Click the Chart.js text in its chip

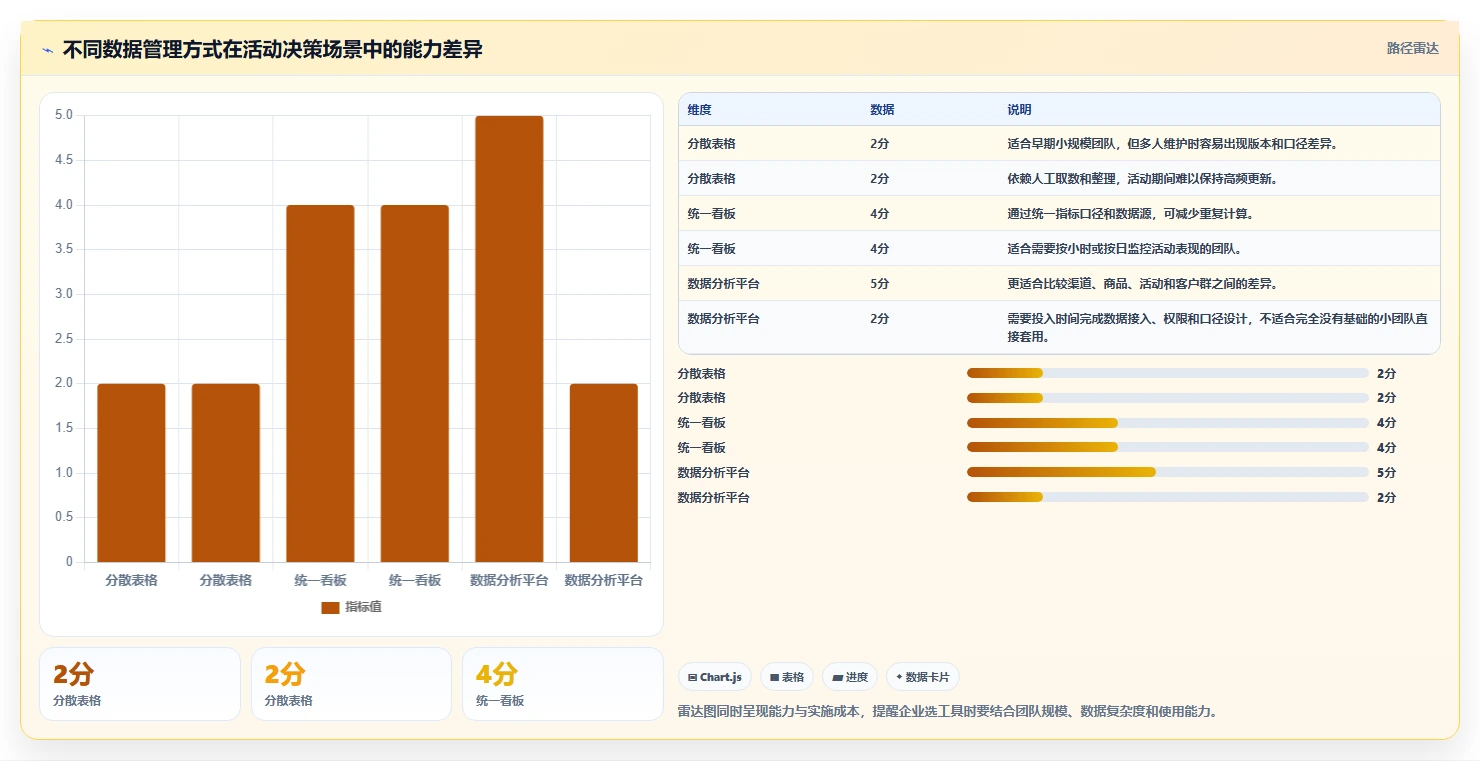pos(720,677)
